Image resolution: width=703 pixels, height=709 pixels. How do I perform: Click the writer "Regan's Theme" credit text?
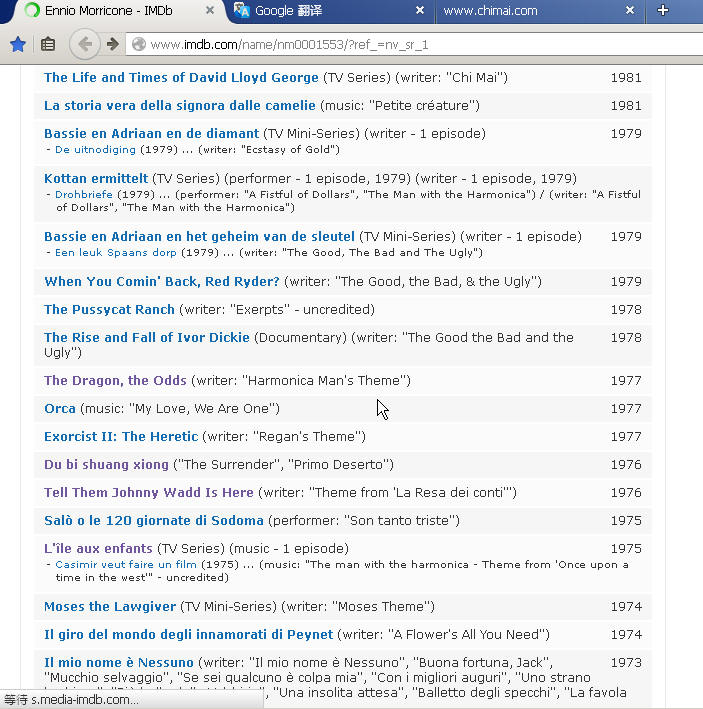pos(284,436)
